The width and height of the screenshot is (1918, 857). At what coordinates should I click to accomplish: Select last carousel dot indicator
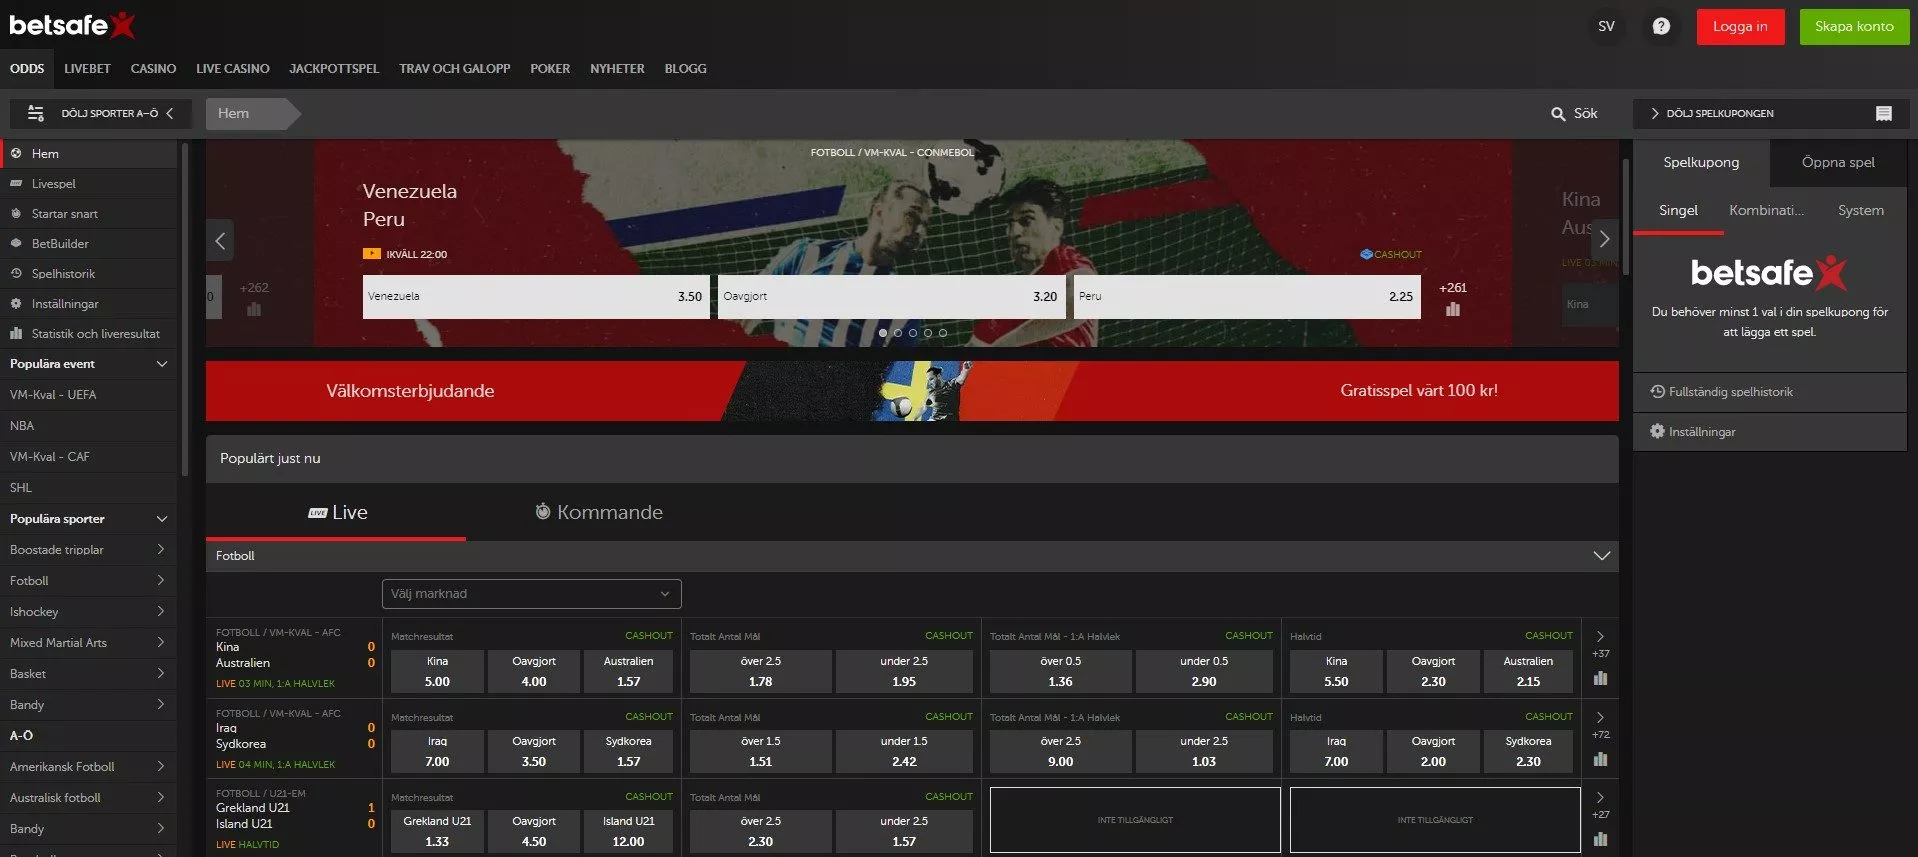[x=942, y=333]
